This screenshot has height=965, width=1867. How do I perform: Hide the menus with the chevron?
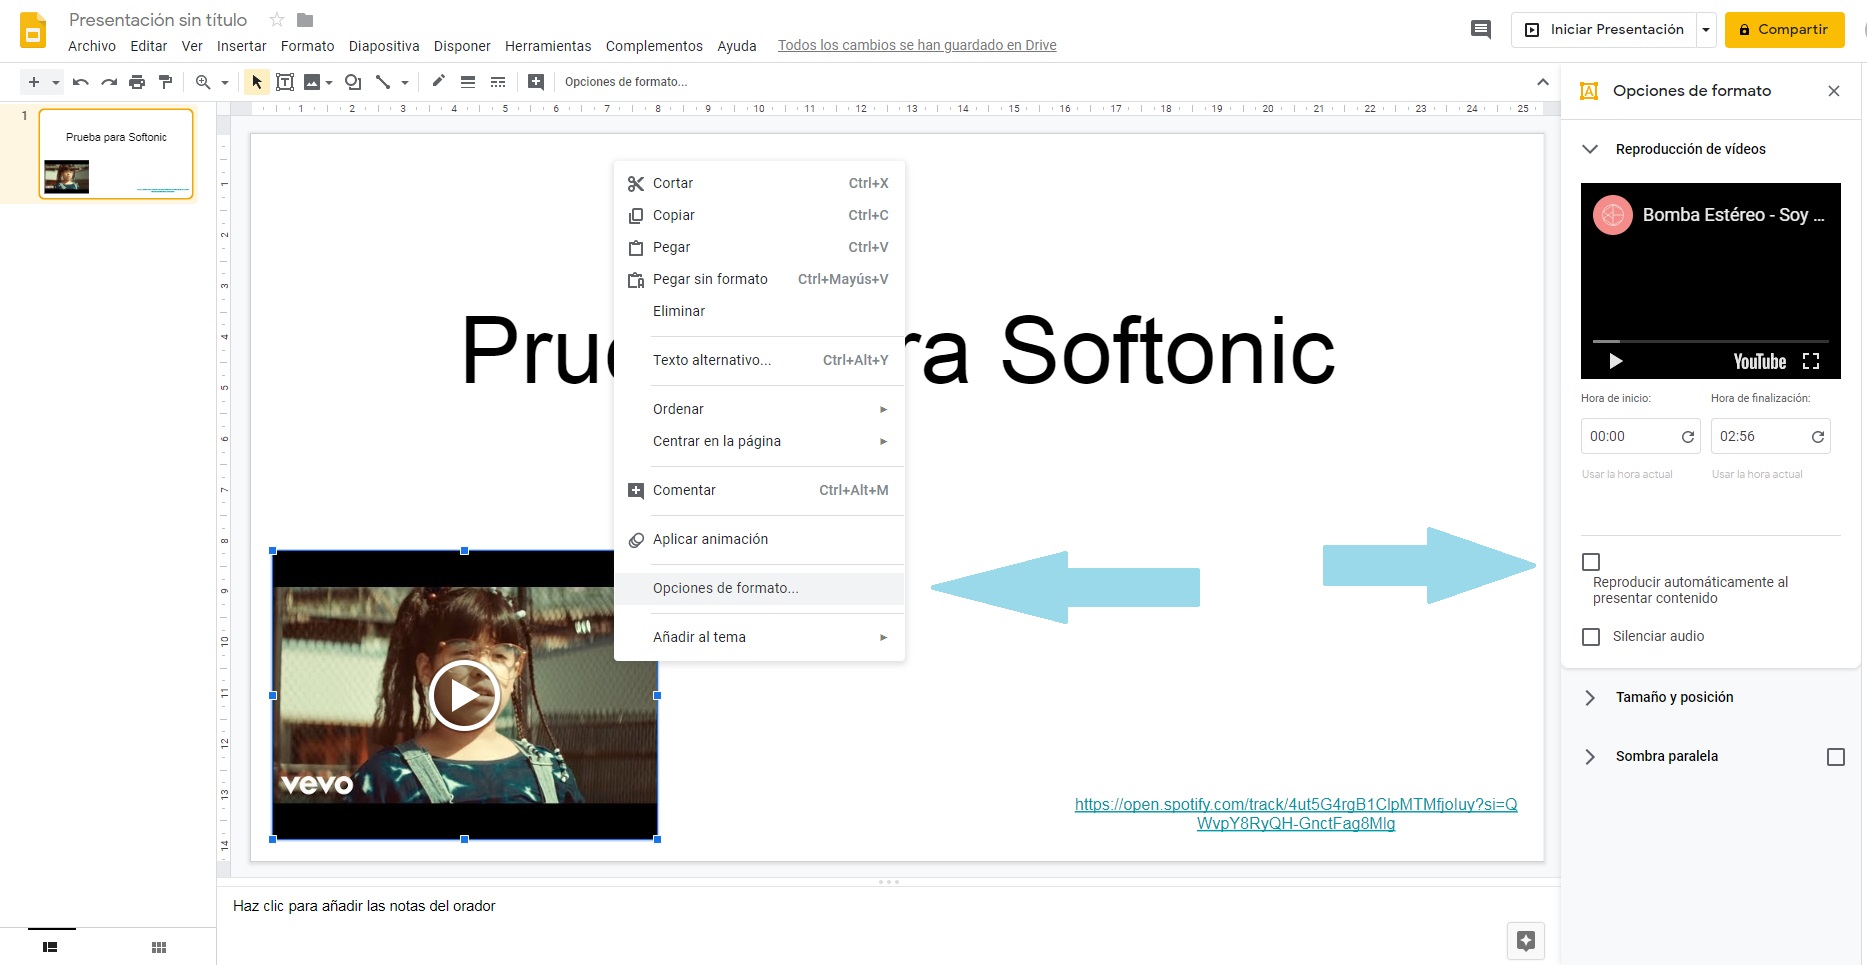point(1543,82)
